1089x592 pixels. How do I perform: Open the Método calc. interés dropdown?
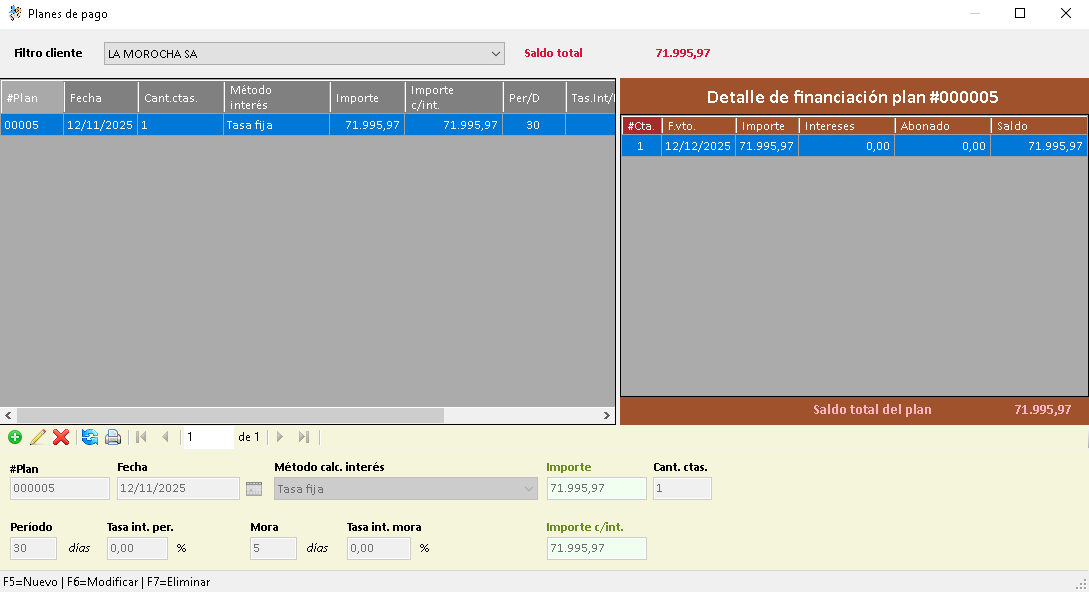pos(529,489)
